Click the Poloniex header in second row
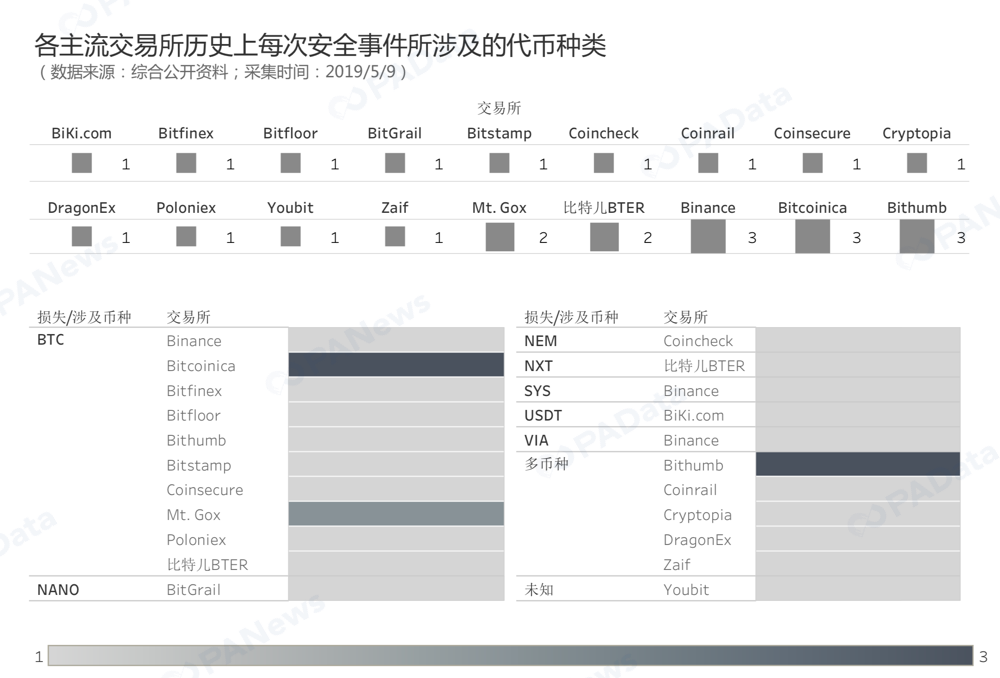 (x=186, y=208)
